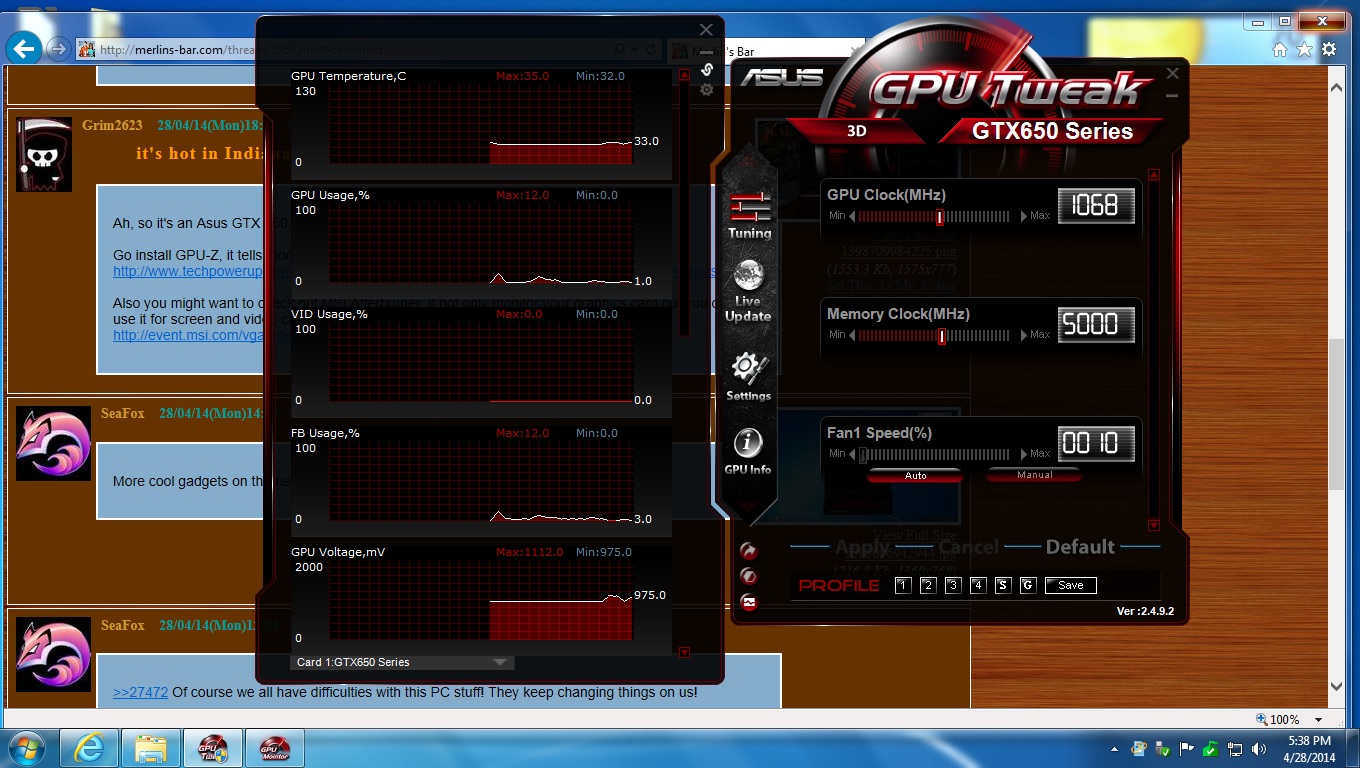Click the monitor panel scroll-up red arrow
1360x768 pixels.
(684, 75)
